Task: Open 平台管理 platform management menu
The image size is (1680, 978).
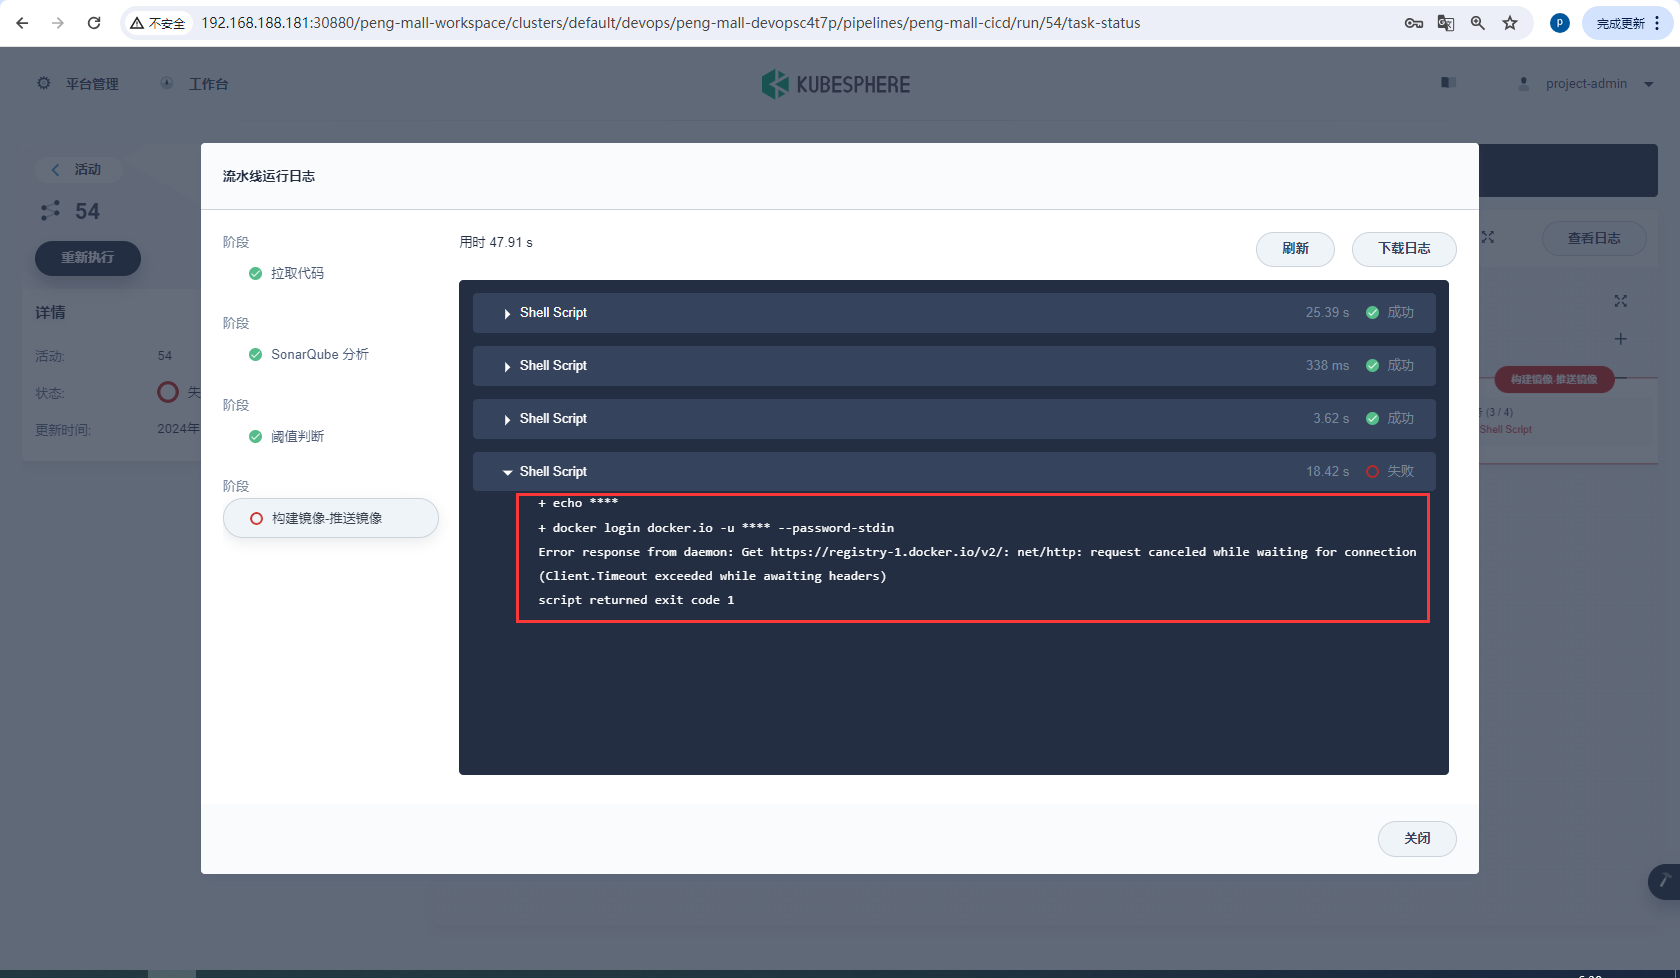Action: coord(78,84)
